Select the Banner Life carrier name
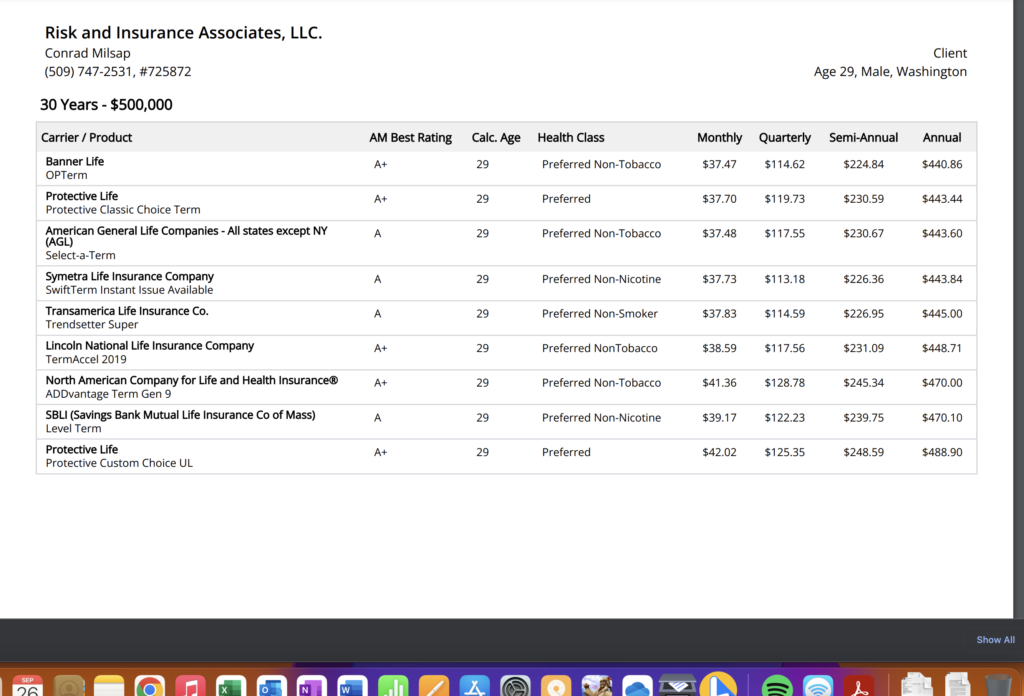 click(x=74, y=161)
